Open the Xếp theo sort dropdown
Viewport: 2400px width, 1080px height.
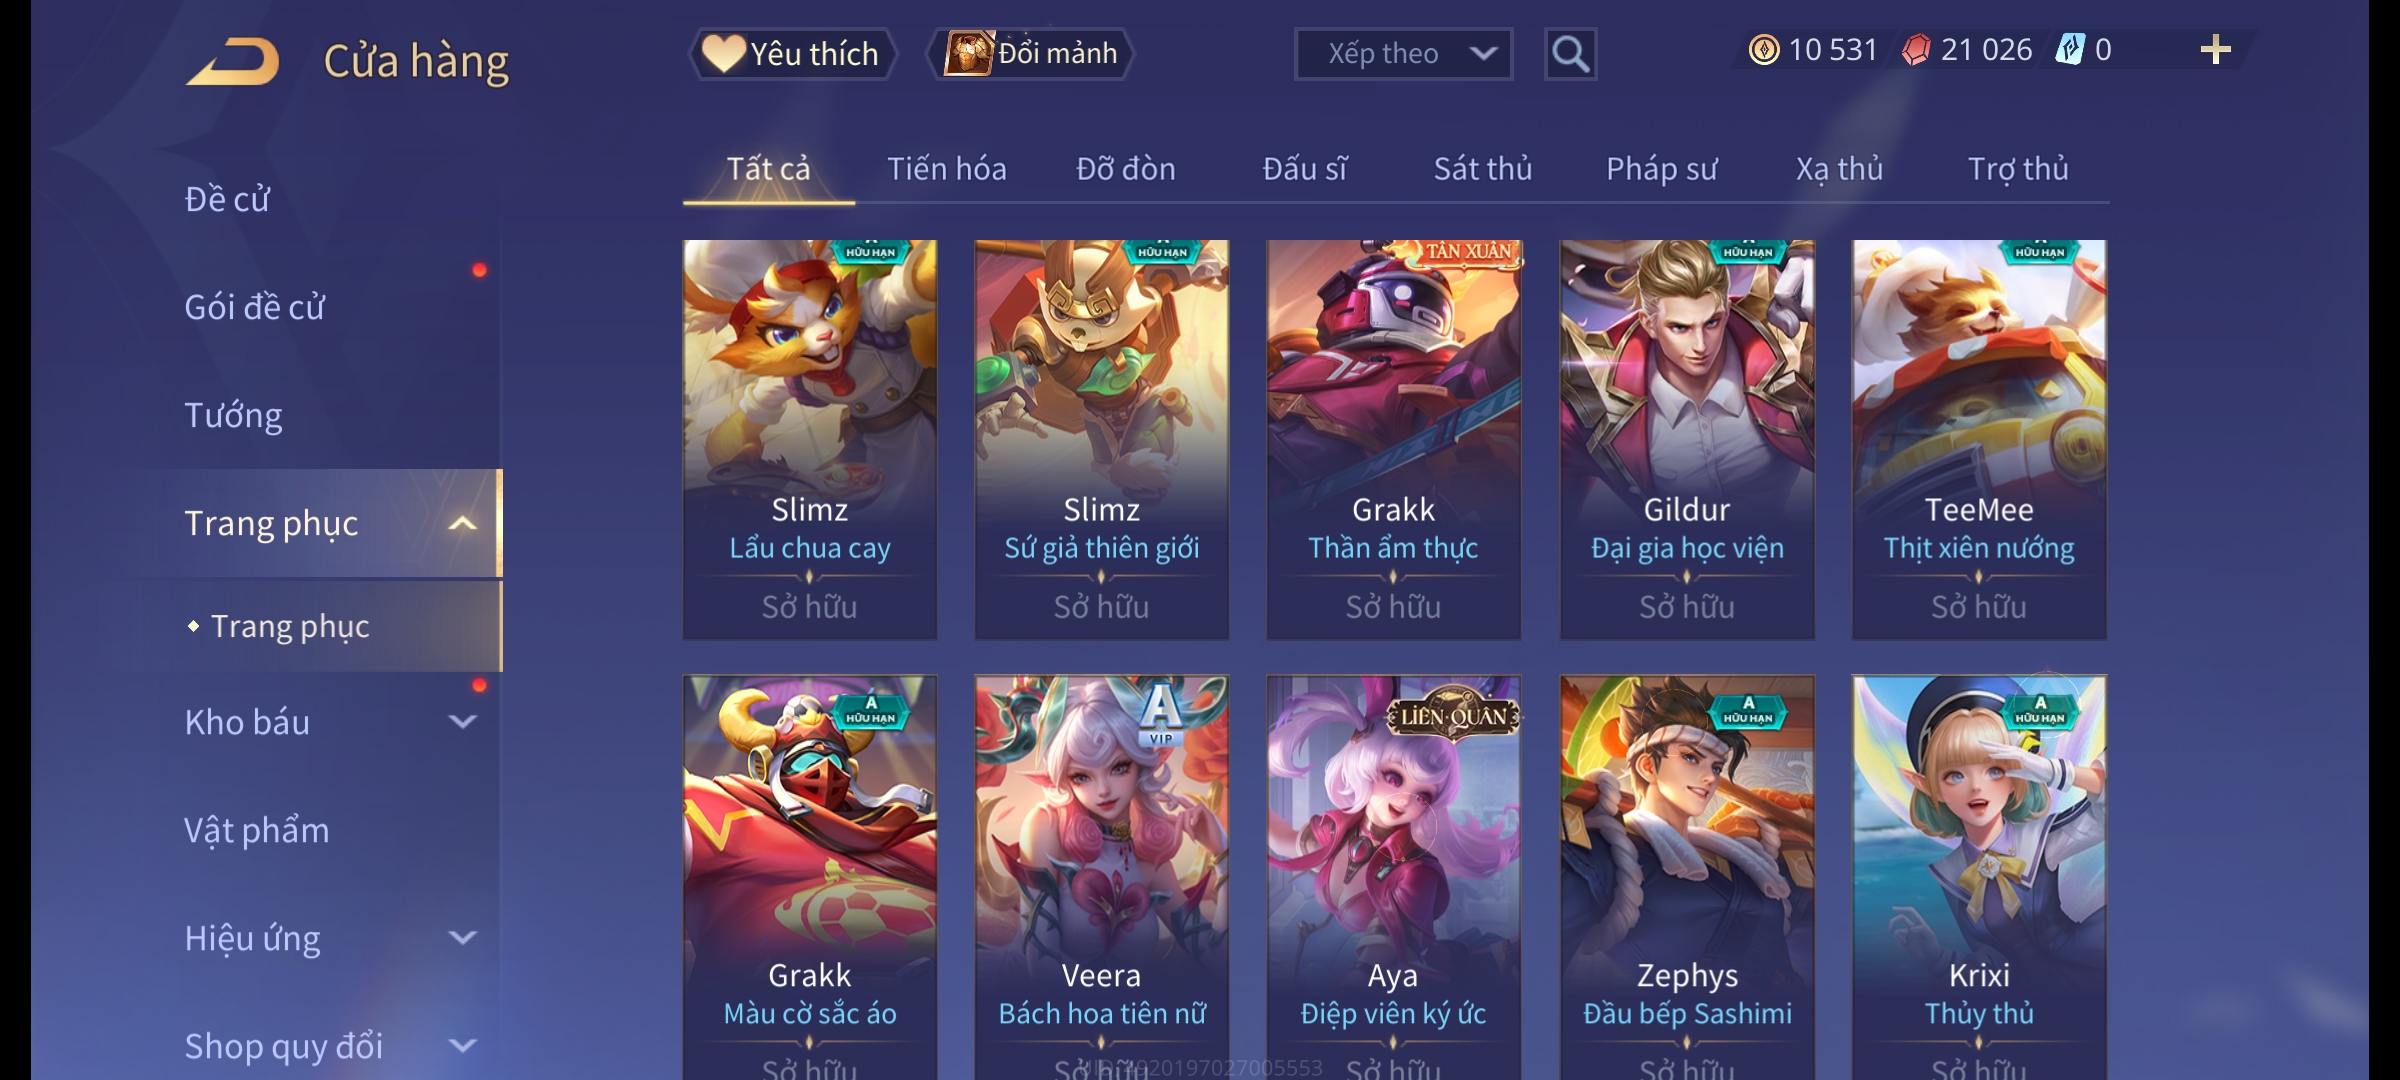[1403, 54]
